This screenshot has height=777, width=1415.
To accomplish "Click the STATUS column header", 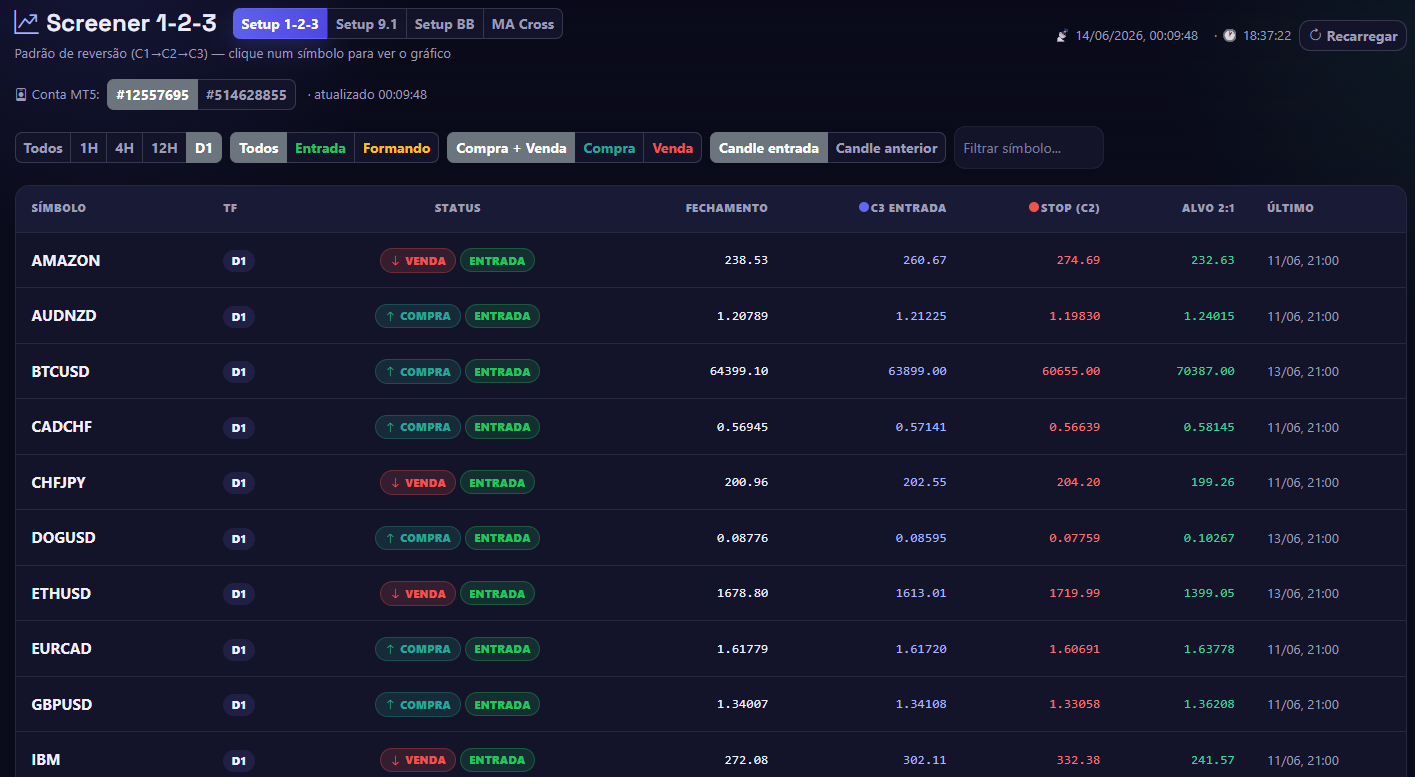I will [458, 208].
